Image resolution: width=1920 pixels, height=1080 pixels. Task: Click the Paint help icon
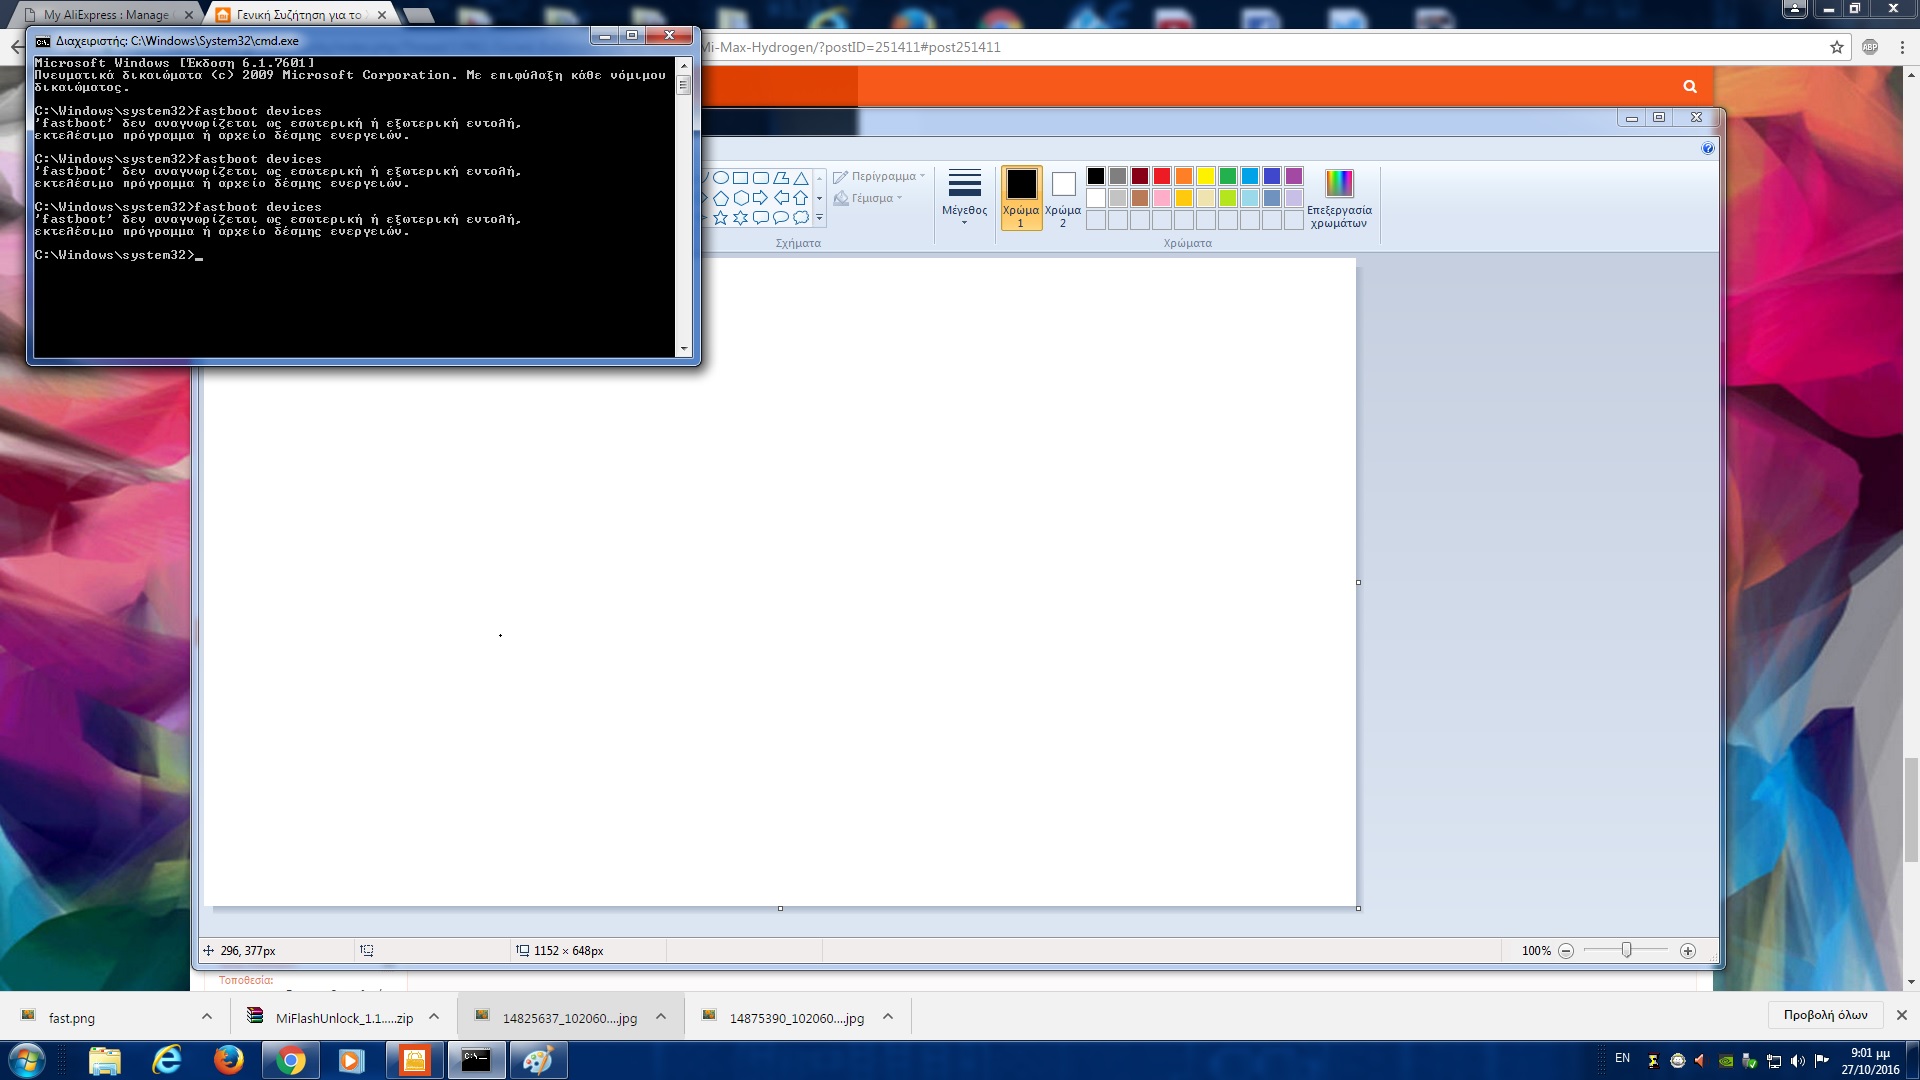coord(1707,148)
